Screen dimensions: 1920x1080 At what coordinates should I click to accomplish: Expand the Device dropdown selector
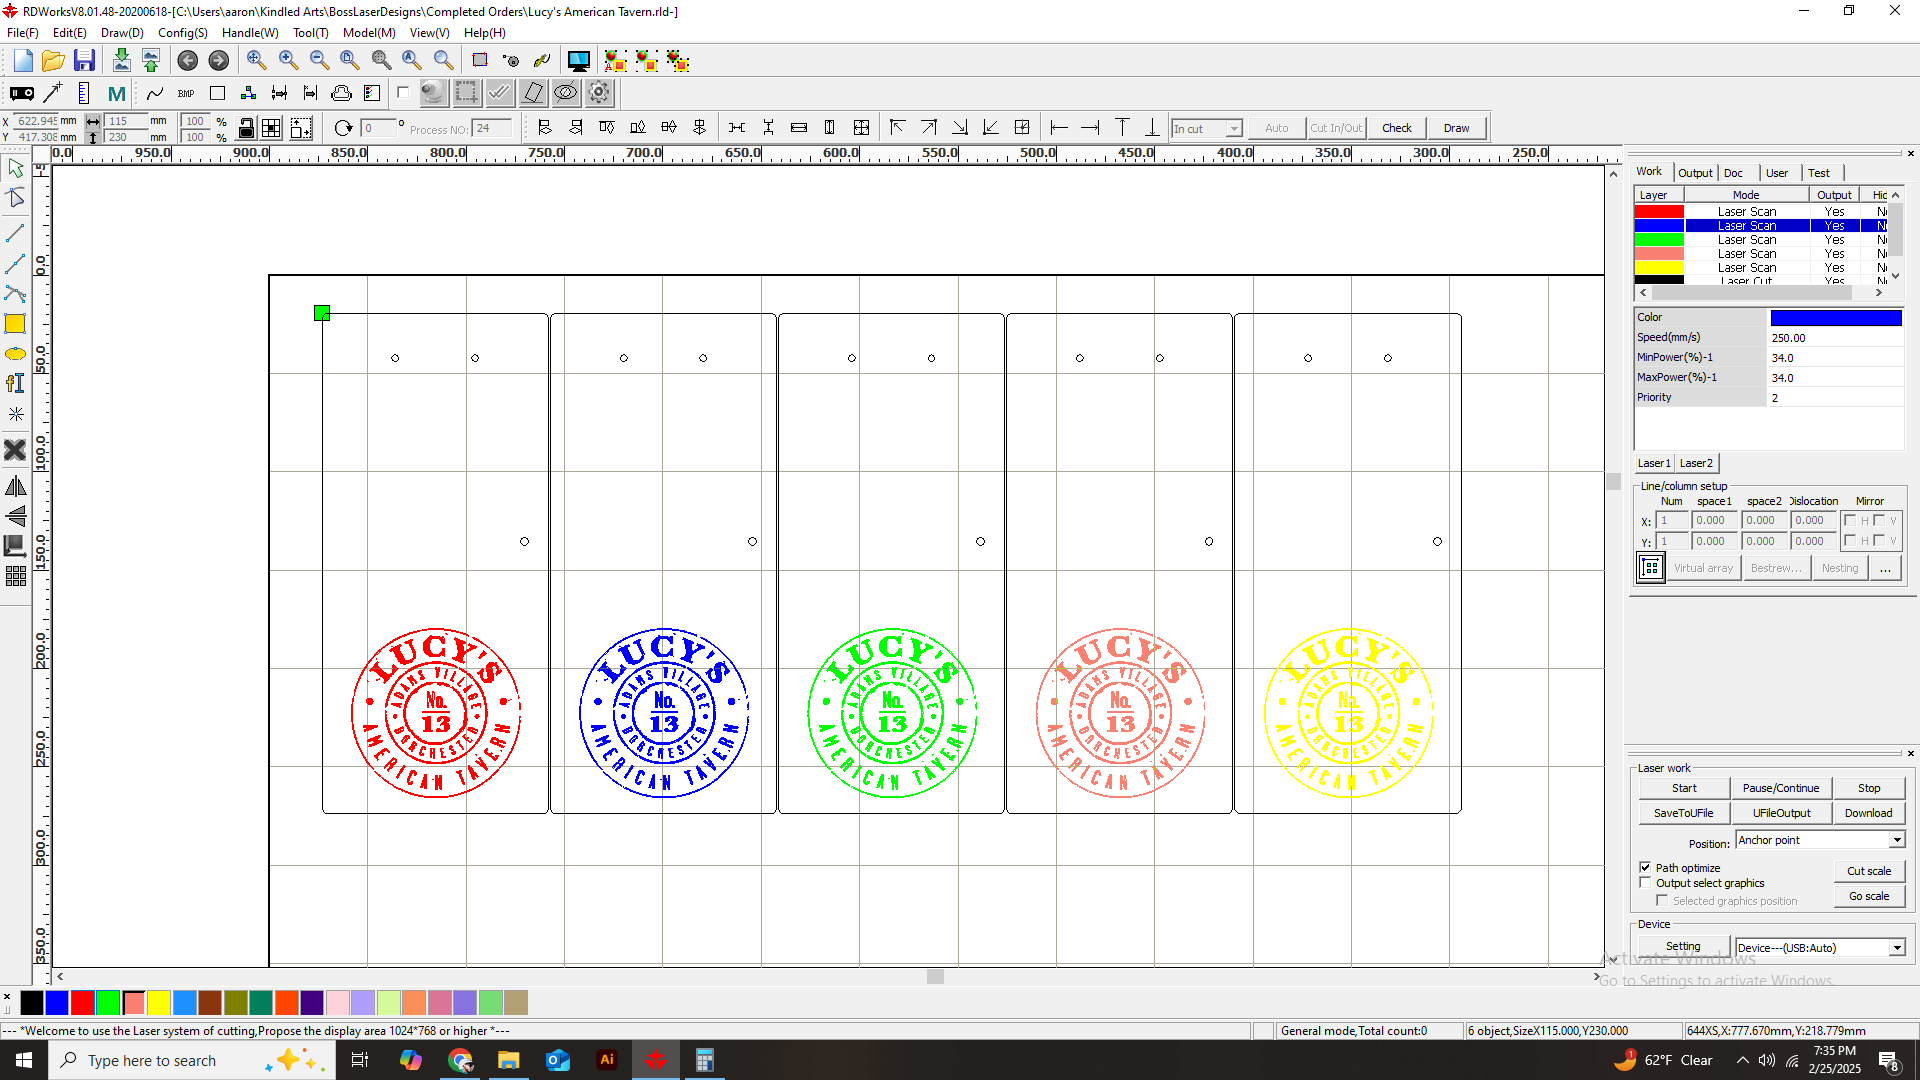1894,947
